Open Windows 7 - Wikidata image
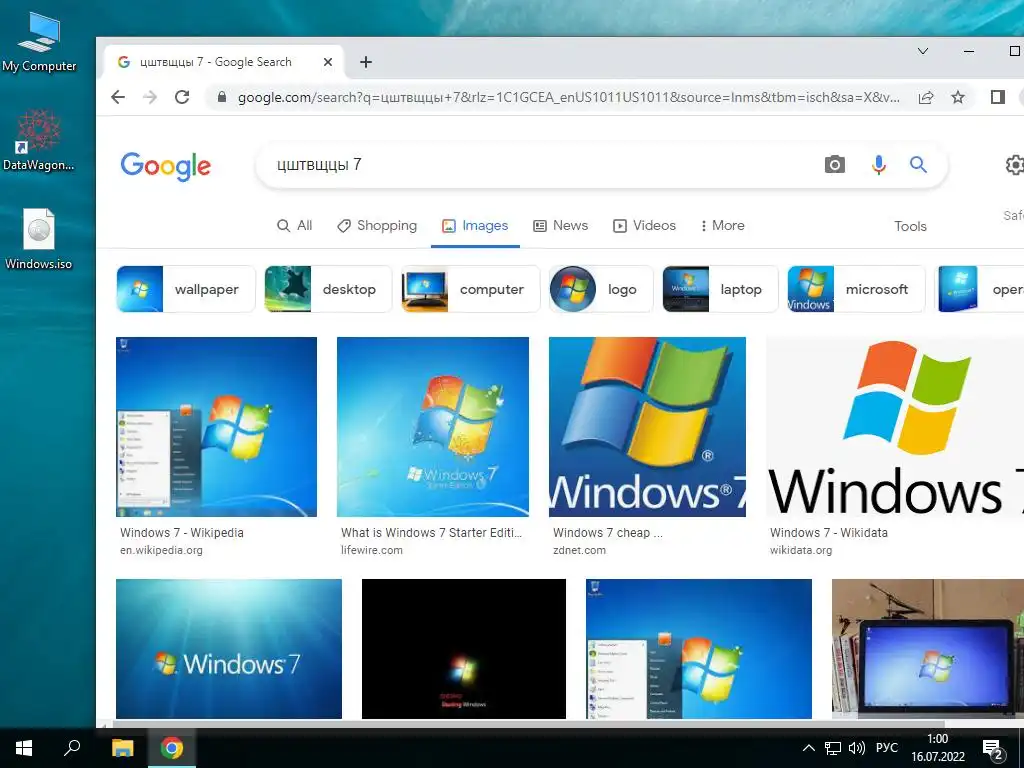1024x768 pixels. (895, 427)
